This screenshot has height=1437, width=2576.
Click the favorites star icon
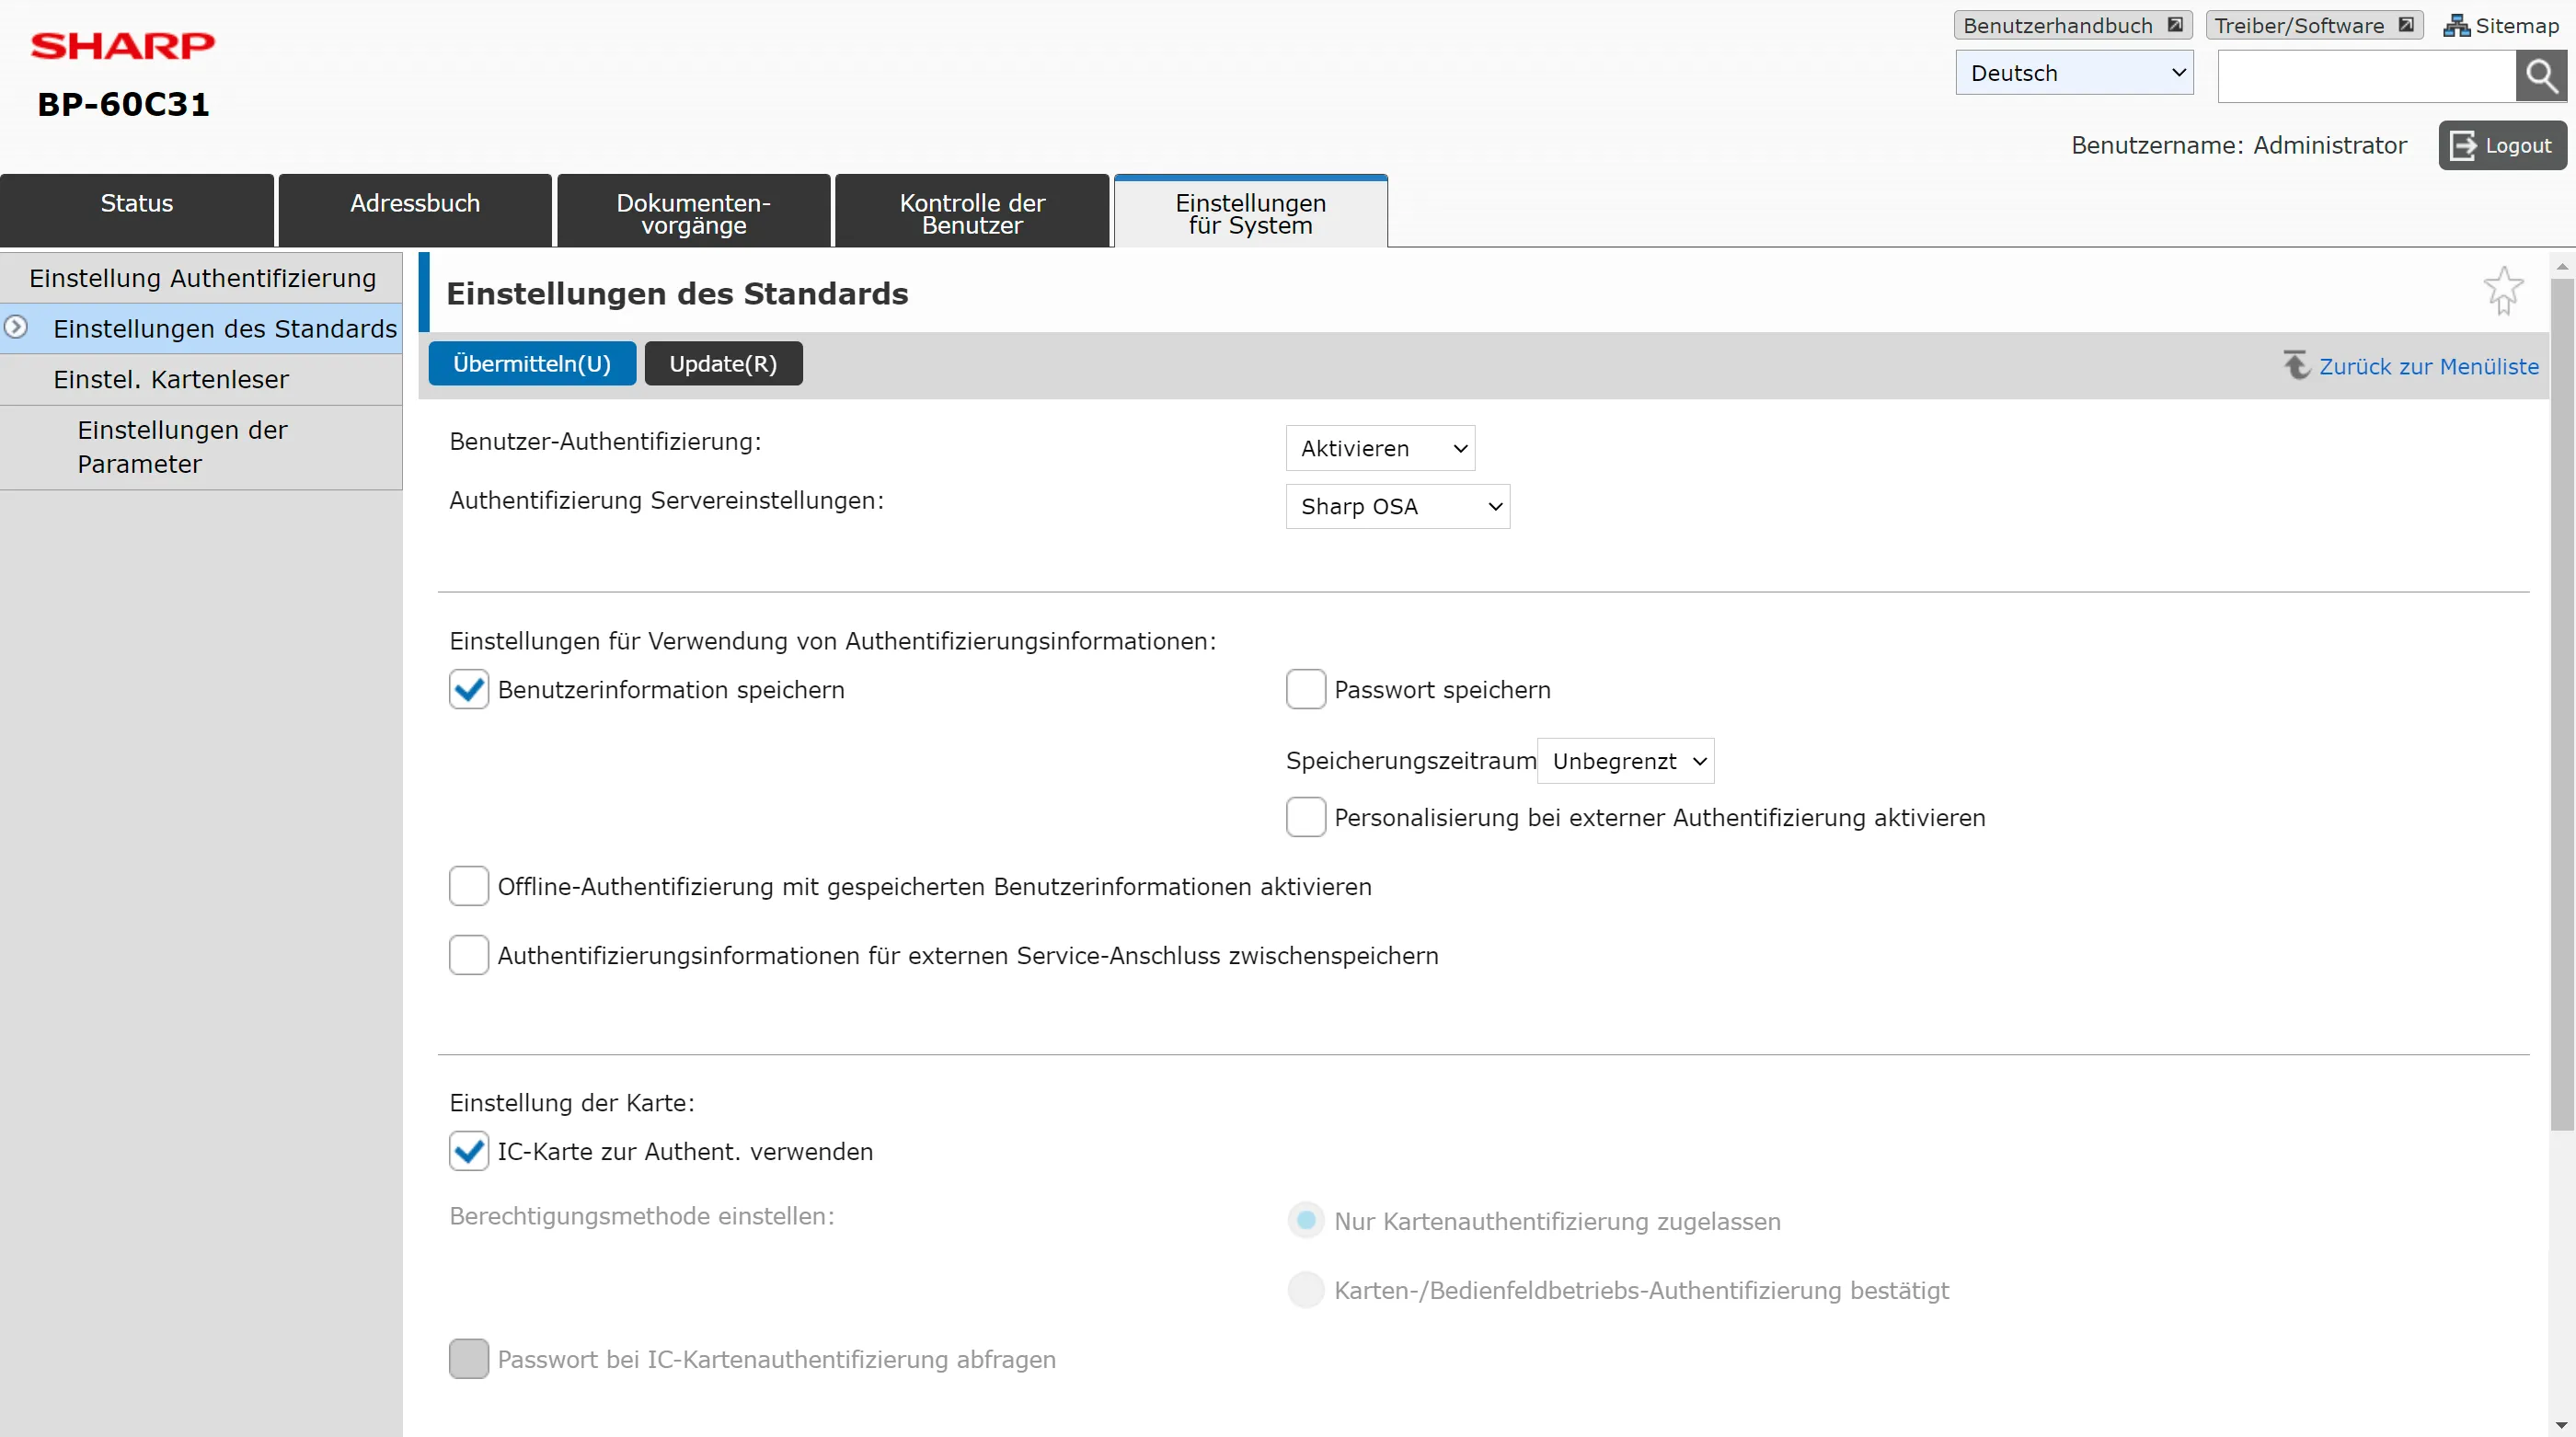click(x=2503, y=291)
